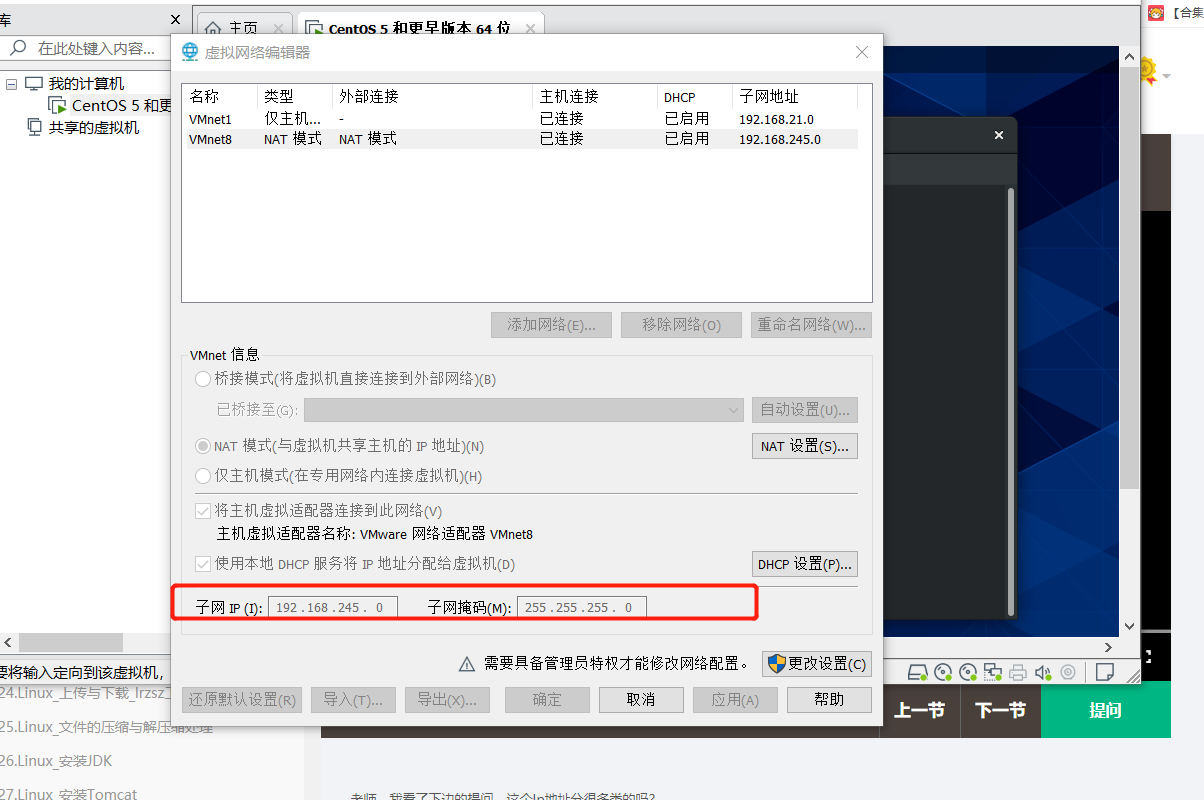This screenshot has width=1204, height=800.
Task: Click the External Connection column header
Action: point(432,97)
